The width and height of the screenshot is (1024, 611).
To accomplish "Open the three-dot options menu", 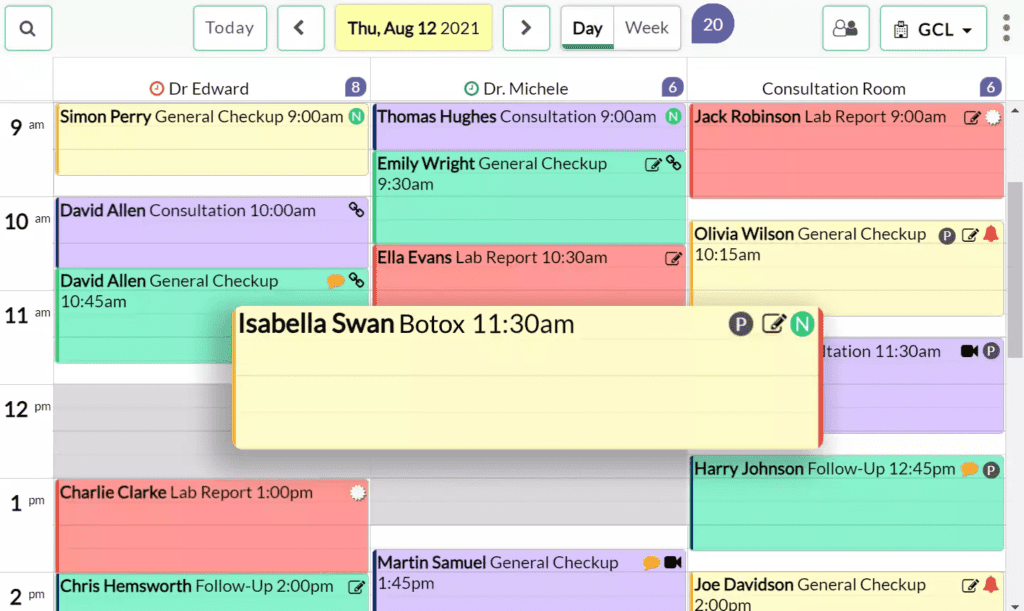I will (x=1006, y=28).
